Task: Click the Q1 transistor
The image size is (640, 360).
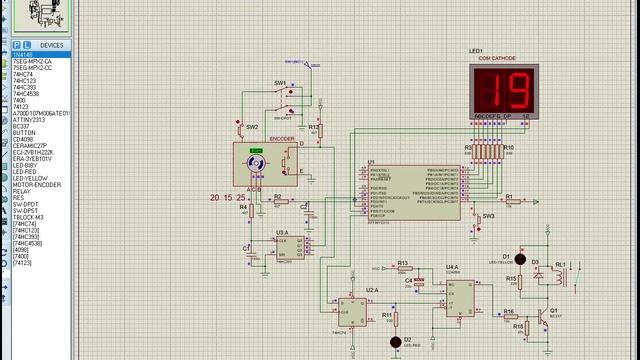Action: pos(542,317)
